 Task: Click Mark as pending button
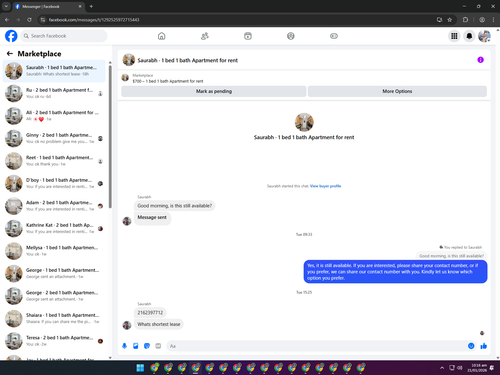click(214, 91)
